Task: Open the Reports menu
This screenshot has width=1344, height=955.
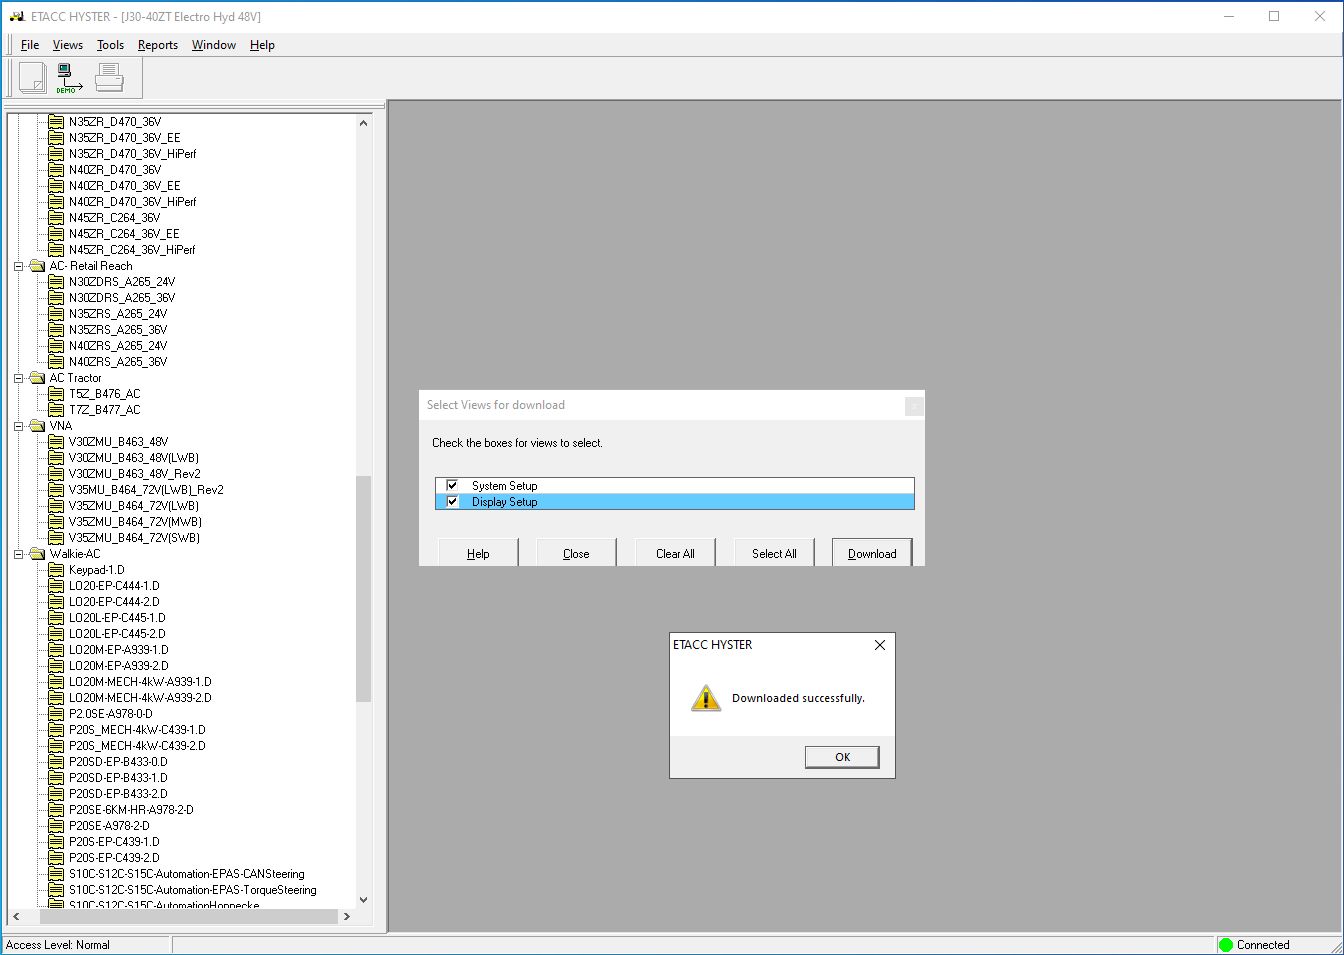Action: tap(158, 45)
